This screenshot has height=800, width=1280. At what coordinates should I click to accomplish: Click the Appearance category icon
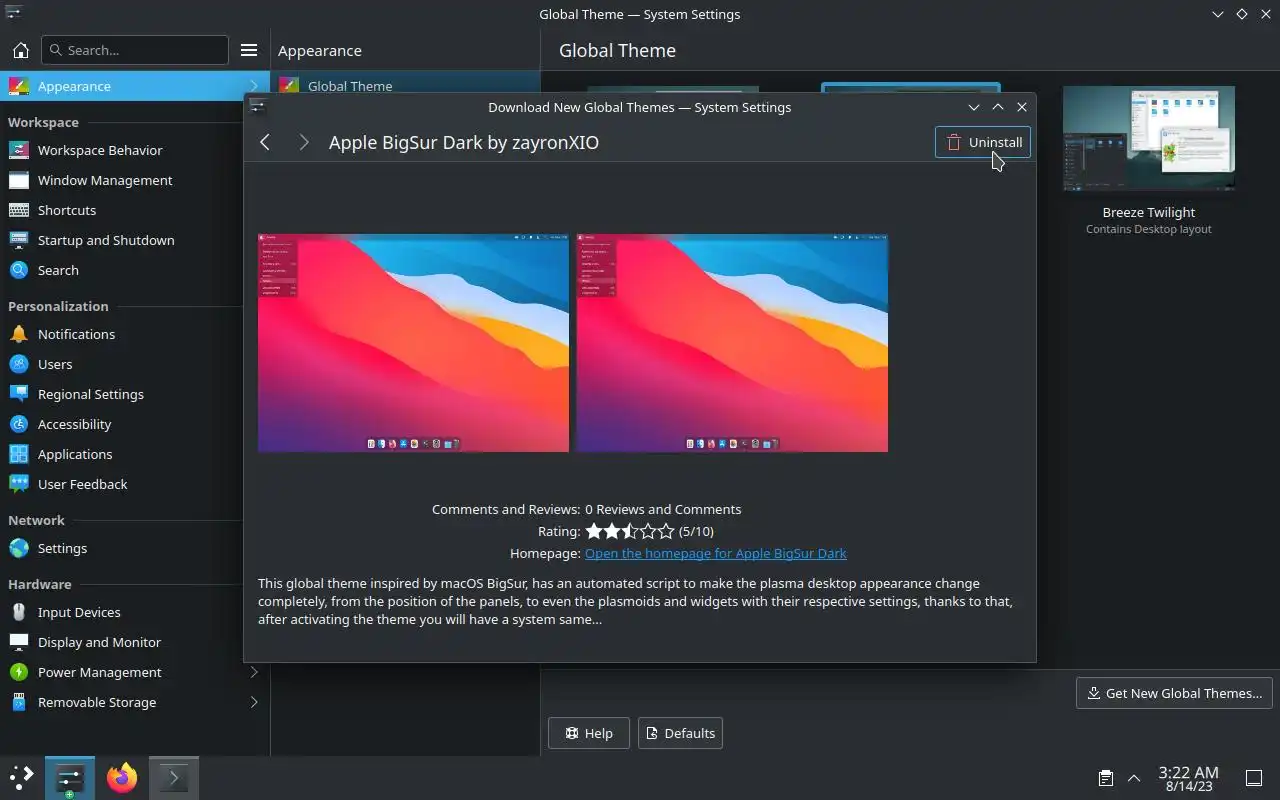click(18, 86)
